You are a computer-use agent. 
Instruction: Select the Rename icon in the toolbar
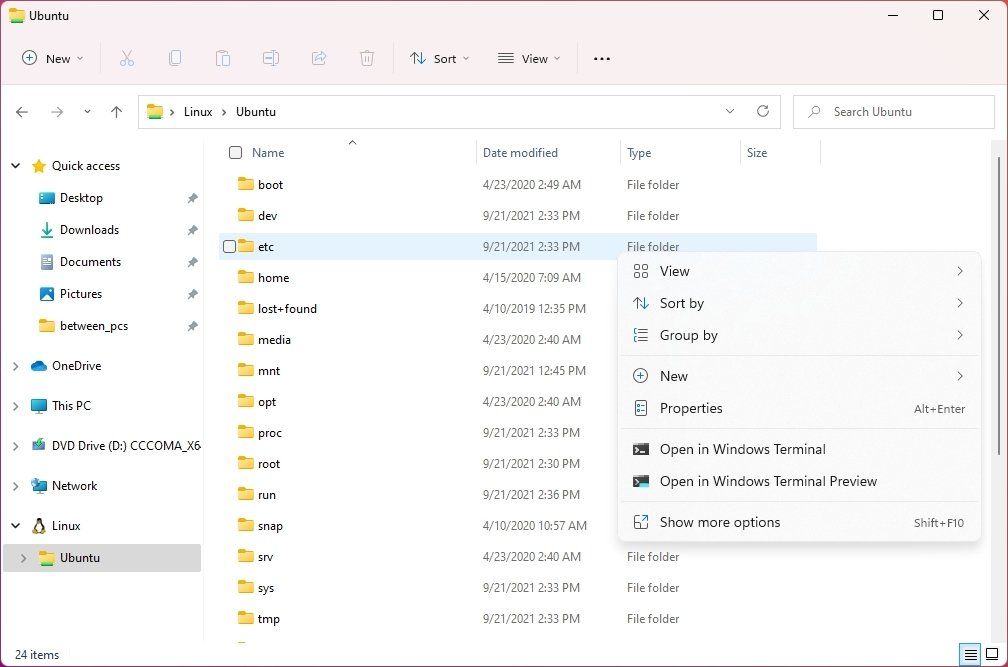[x=271, y=58]
